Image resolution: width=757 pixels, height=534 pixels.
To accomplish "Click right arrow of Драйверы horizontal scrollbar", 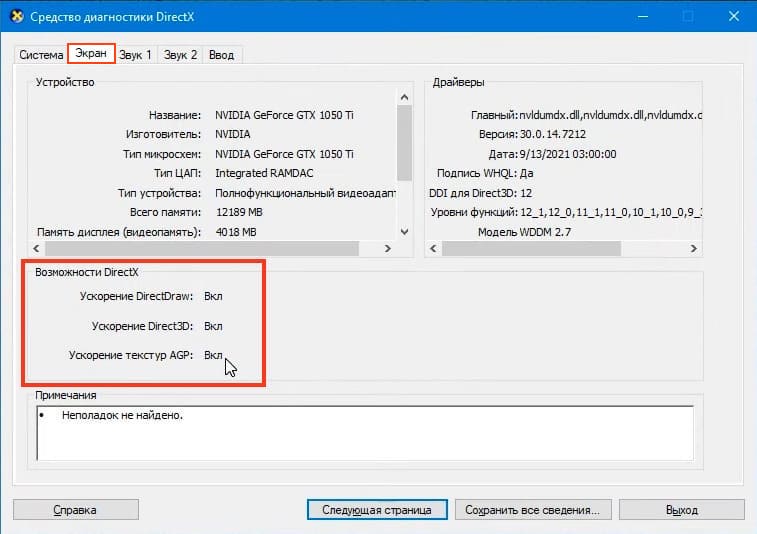I will (x=694, y=249).
